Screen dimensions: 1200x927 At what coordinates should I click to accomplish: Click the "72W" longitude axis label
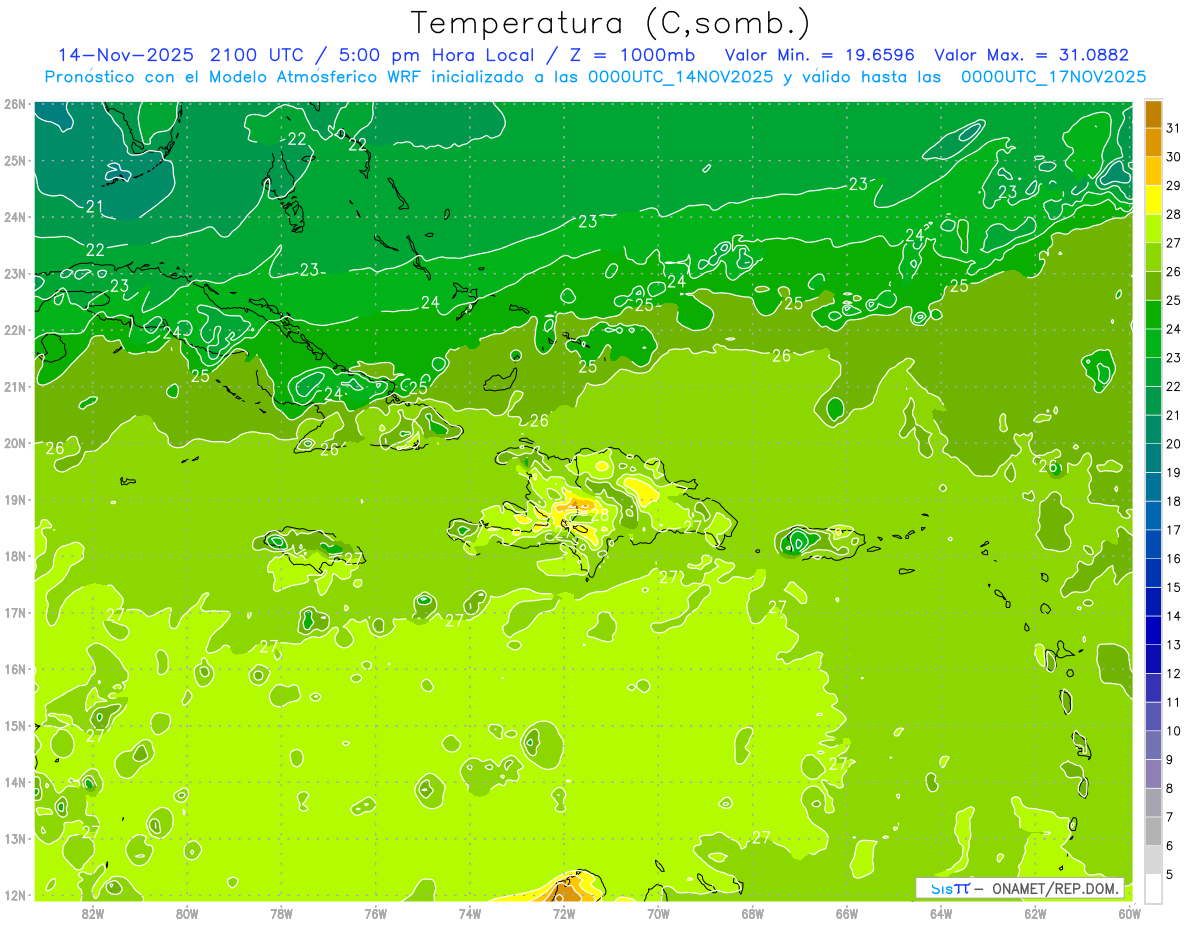pos(564,913)
